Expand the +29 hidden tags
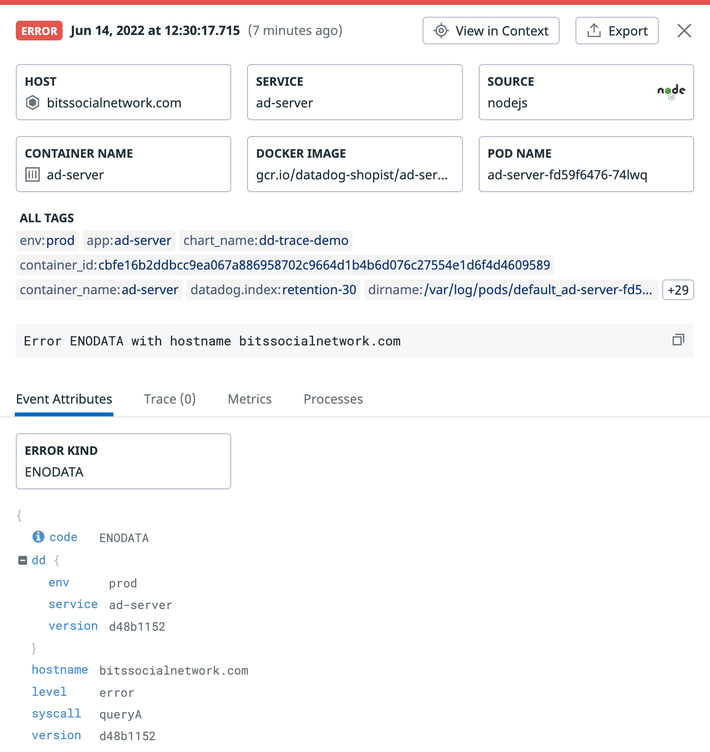Image resolution: width=710 pixels, height=752 pixels. 678,290
